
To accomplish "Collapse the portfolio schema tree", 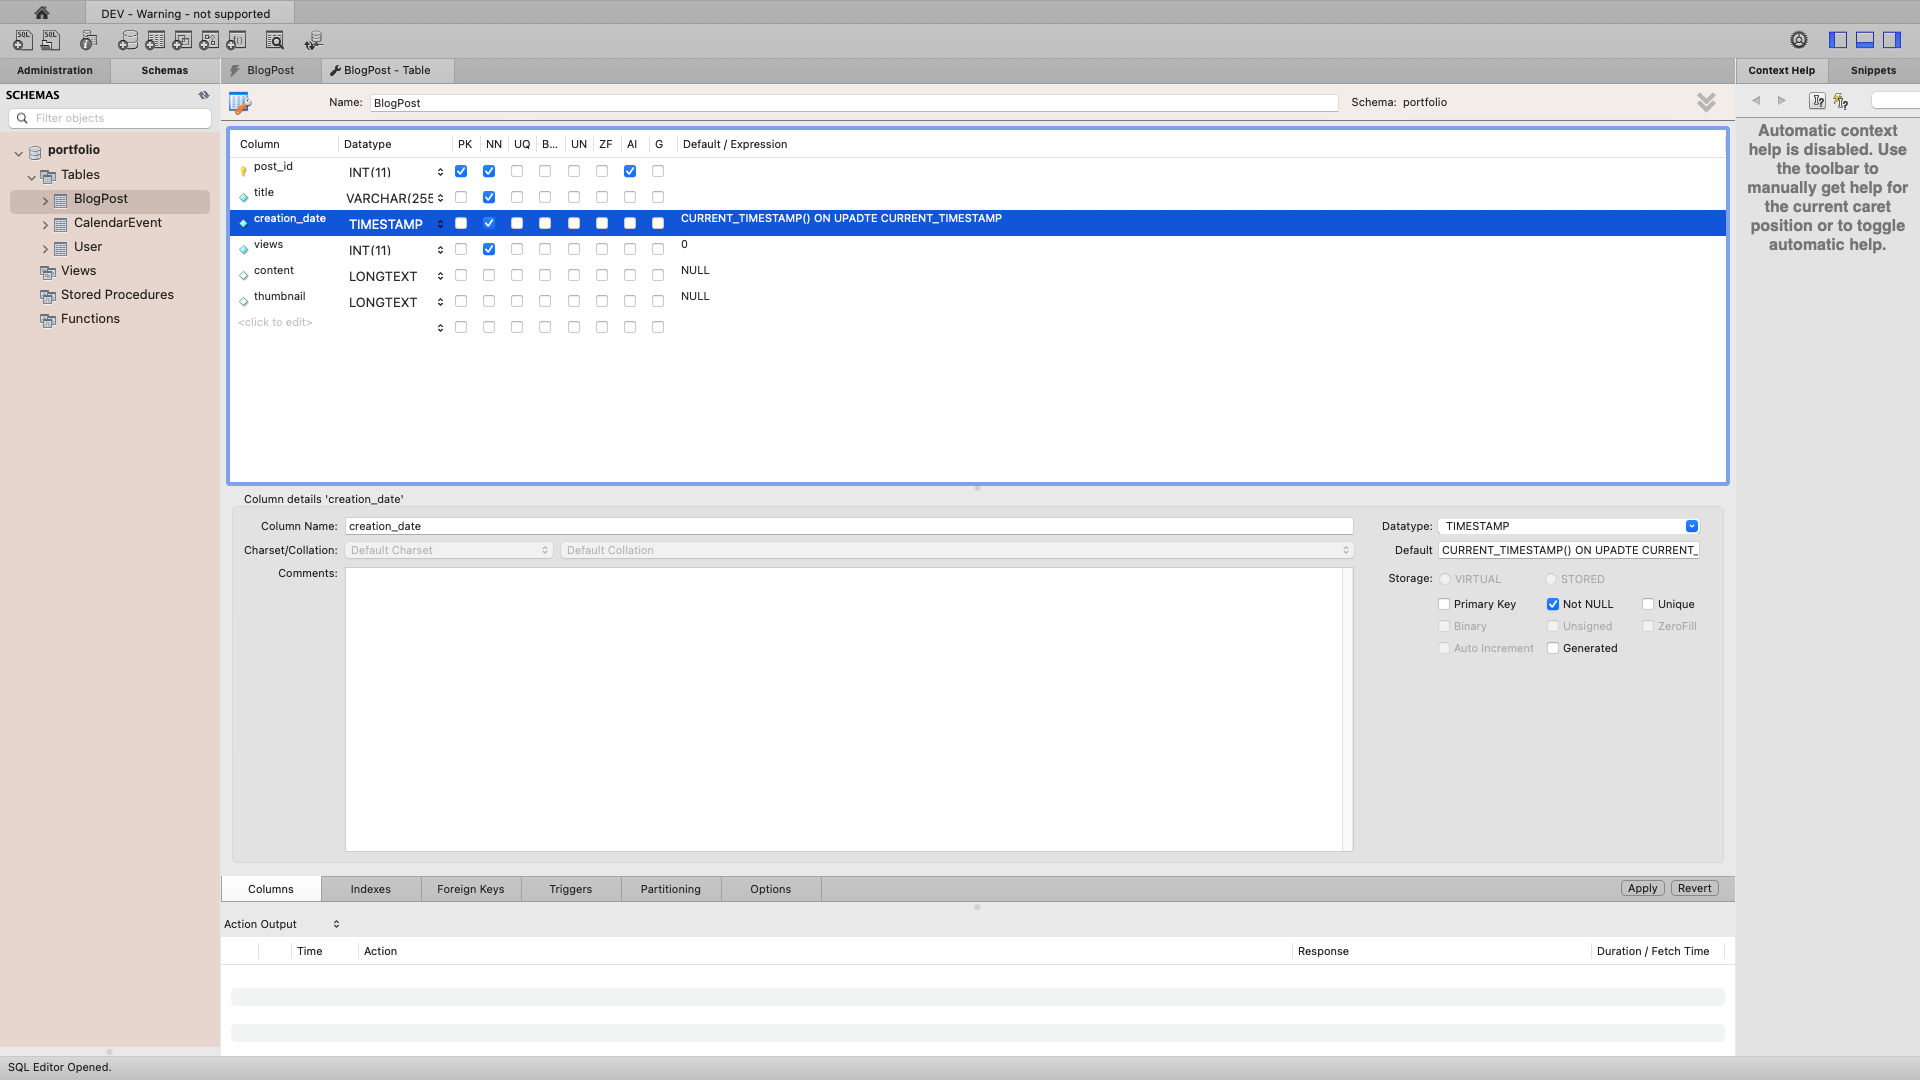I will tap(18, 152).
